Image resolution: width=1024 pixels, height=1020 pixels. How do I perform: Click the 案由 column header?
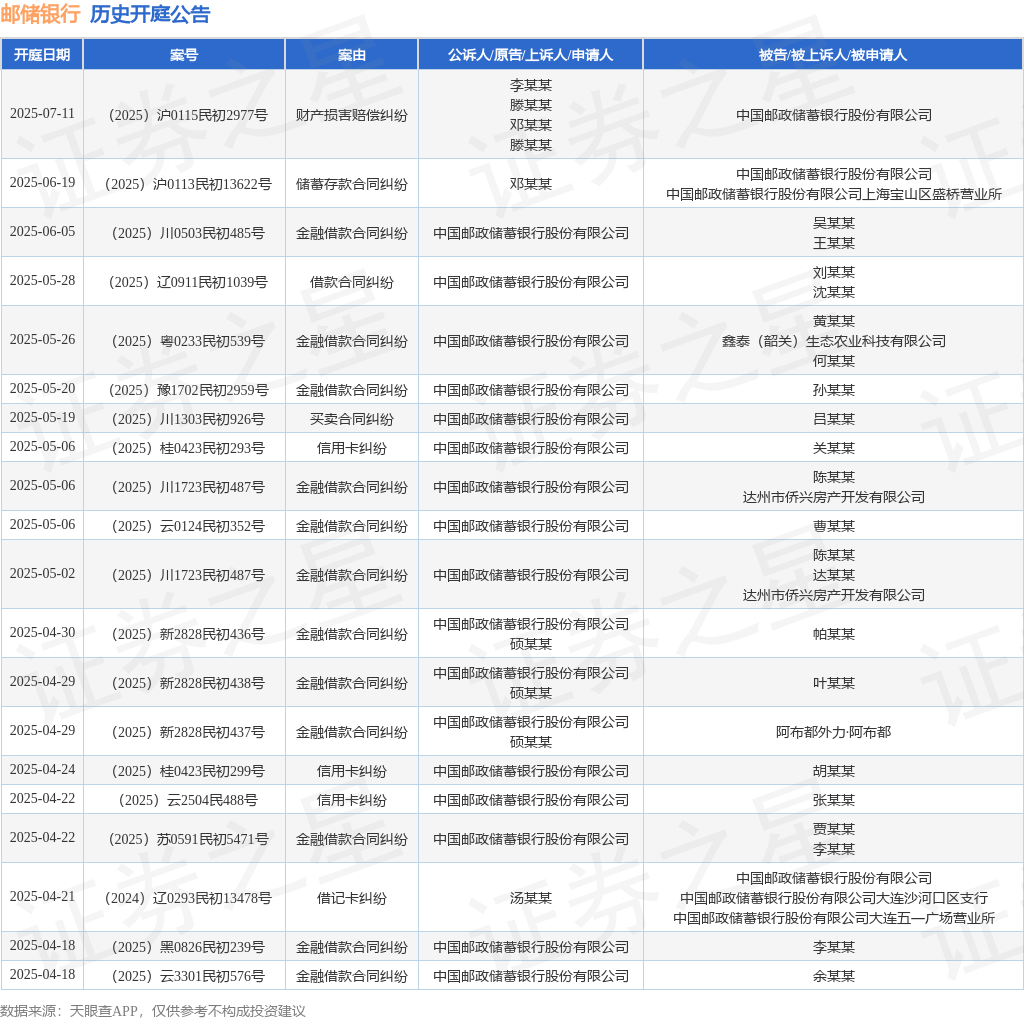tap(351, 55)
